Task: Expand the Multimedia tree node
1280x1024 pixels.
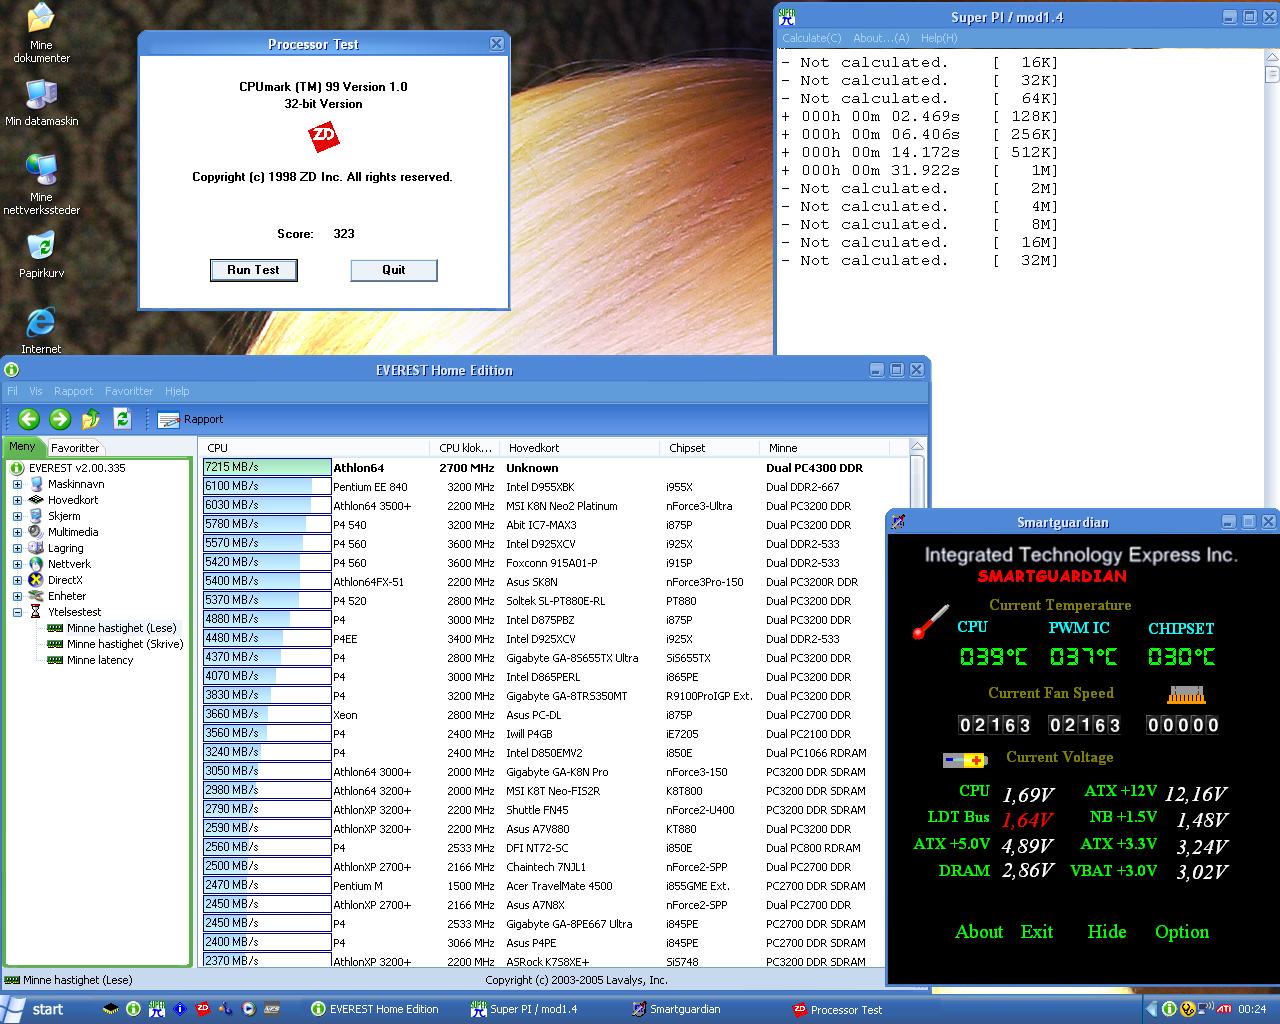Action: click(x=17, y=532)
